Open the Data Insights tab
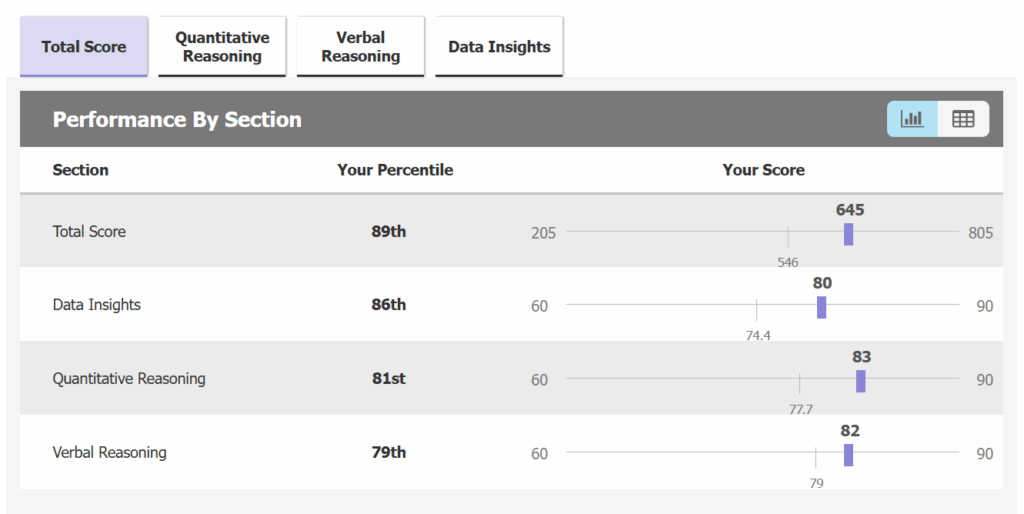Image resolution: width=1024 pixels, height=514 pixels. 499,46
